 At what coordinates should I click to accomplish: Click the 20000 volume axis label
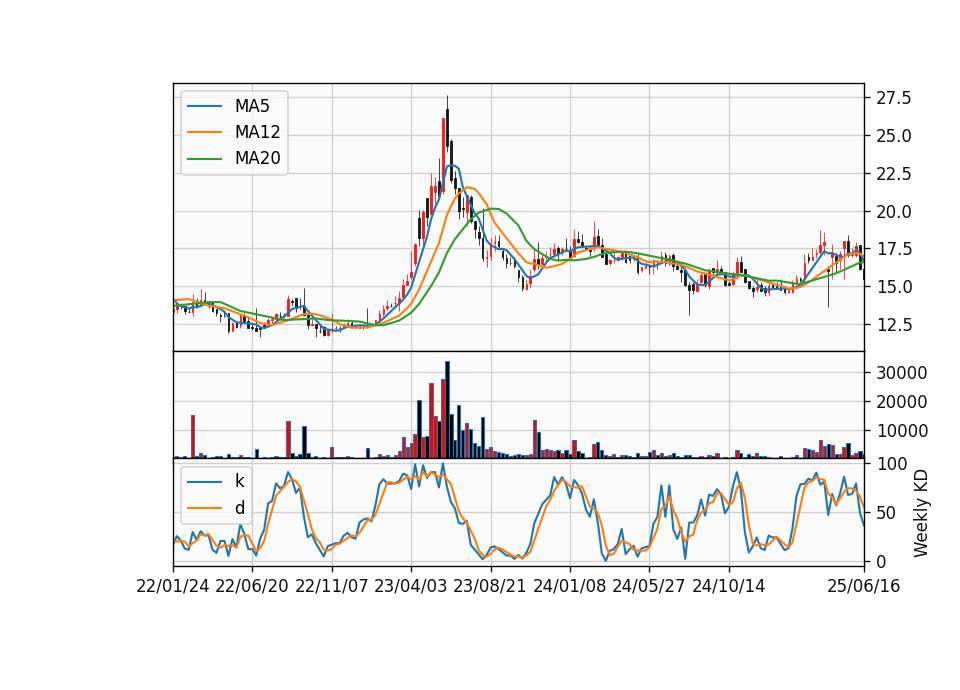point(901,402)
